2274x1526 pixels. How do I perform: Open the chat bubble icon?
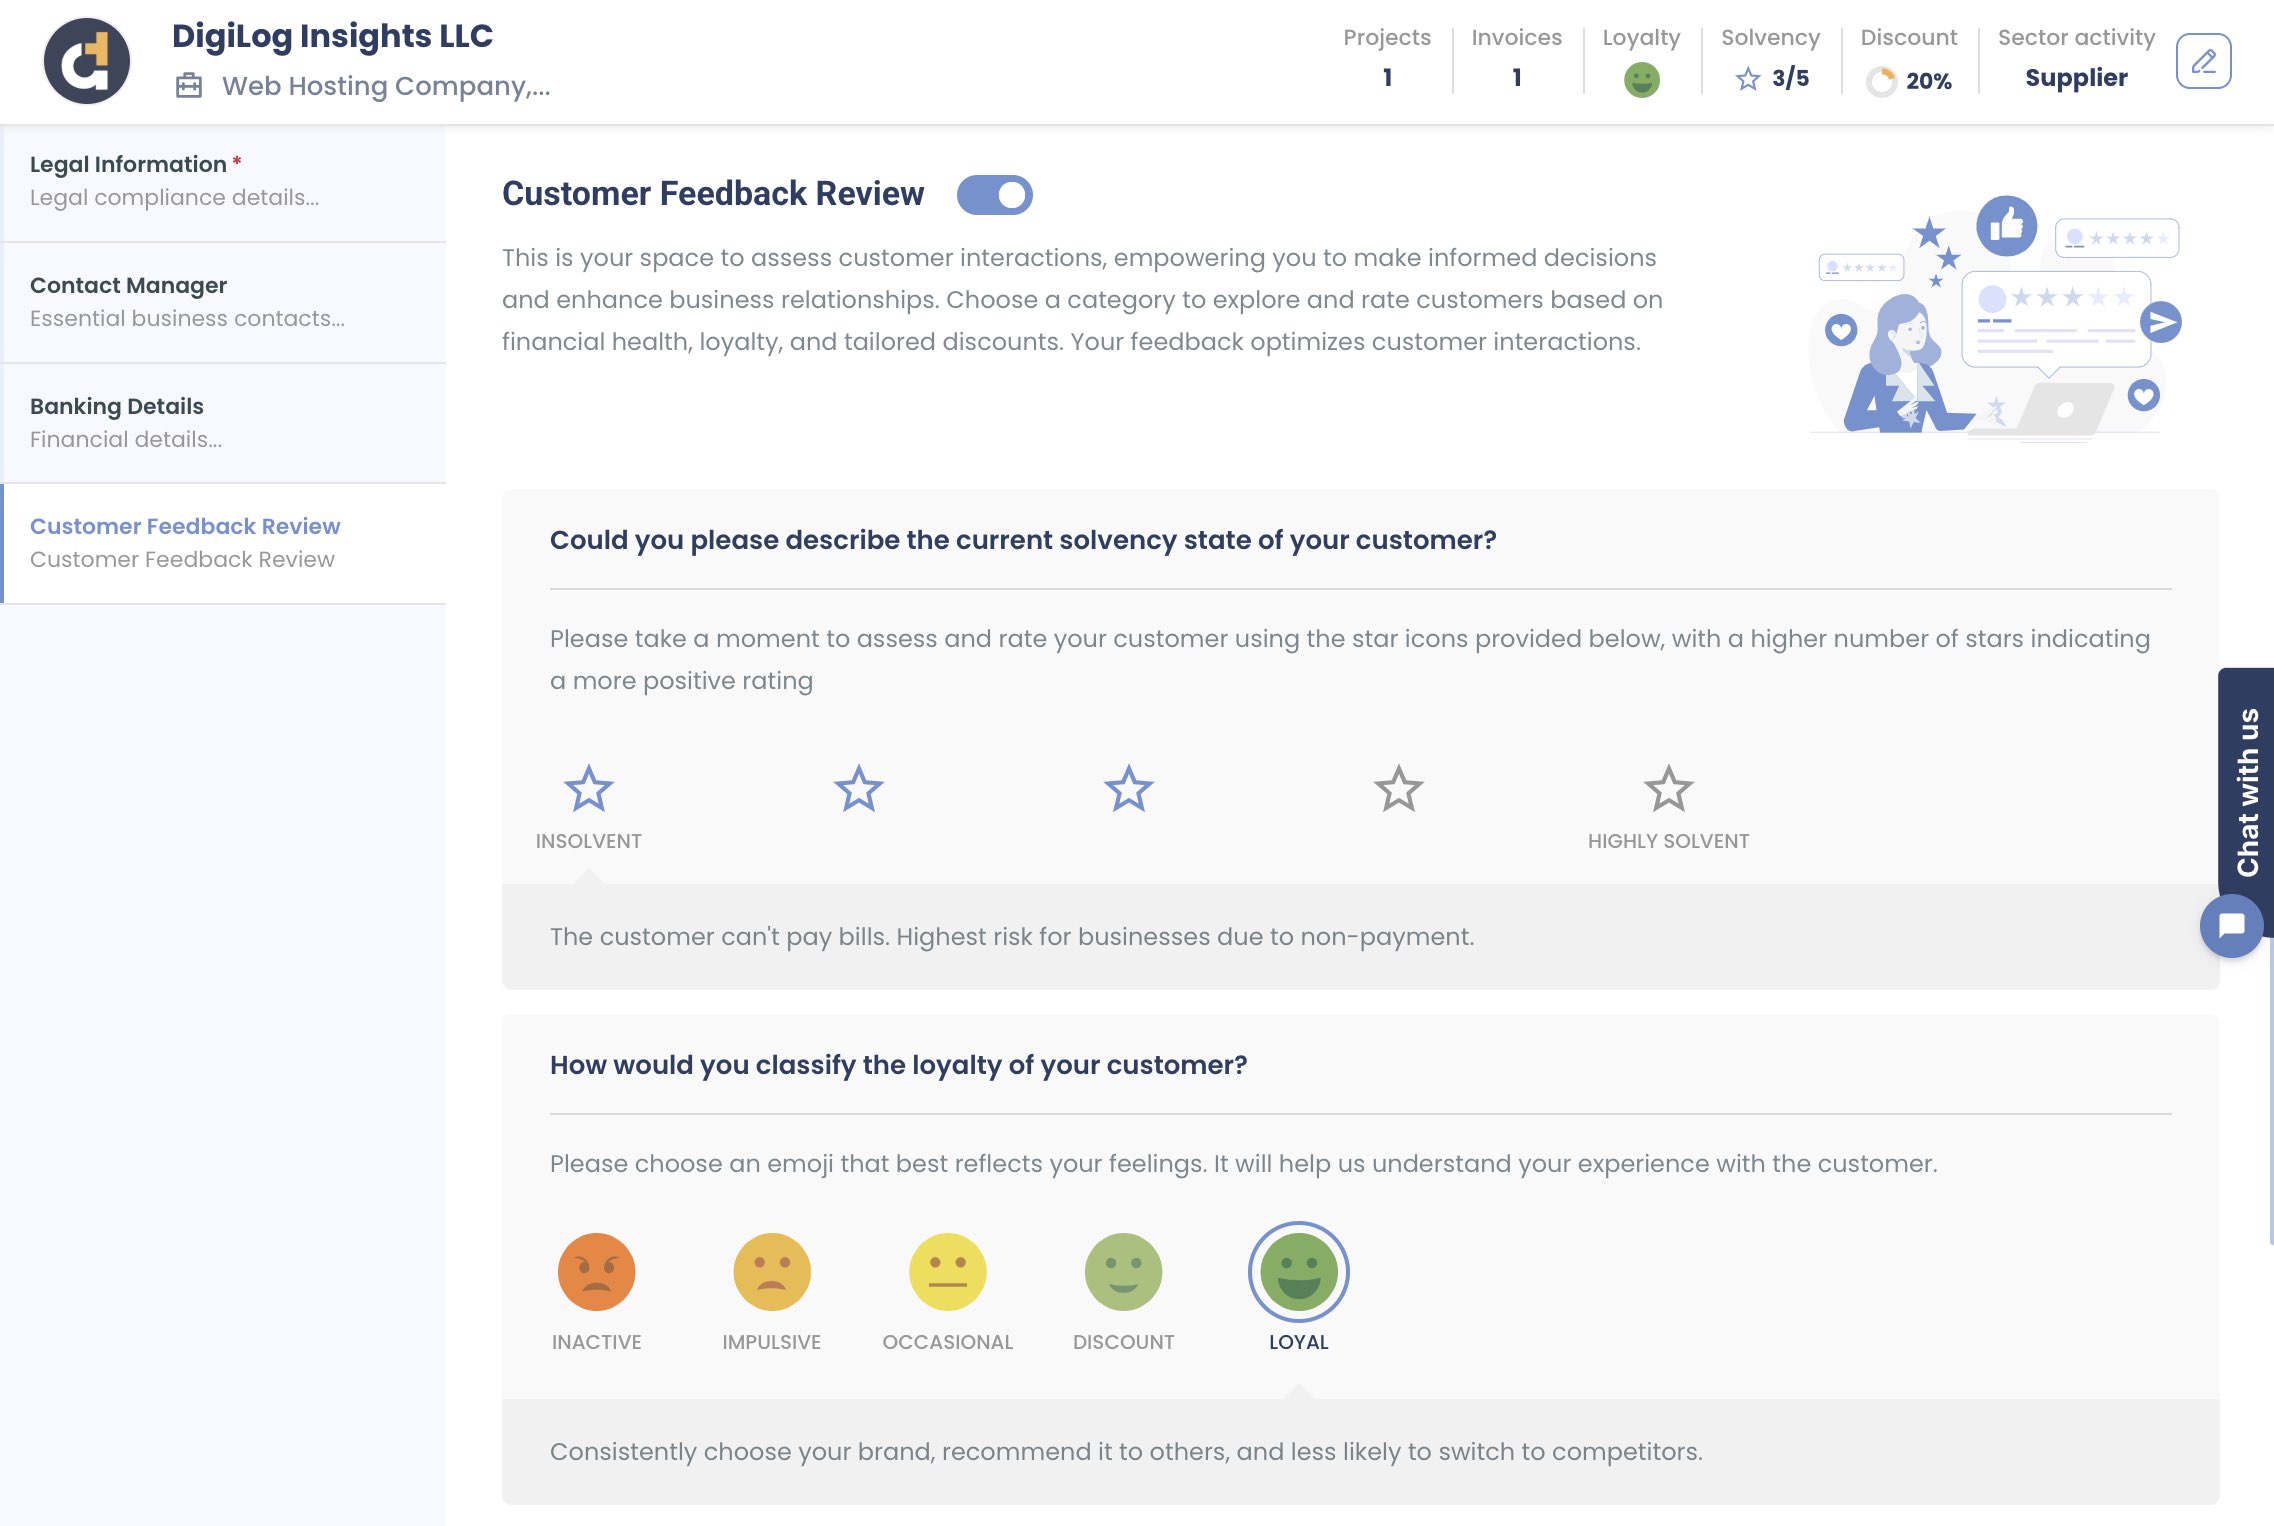click(x=2231, y=925)
